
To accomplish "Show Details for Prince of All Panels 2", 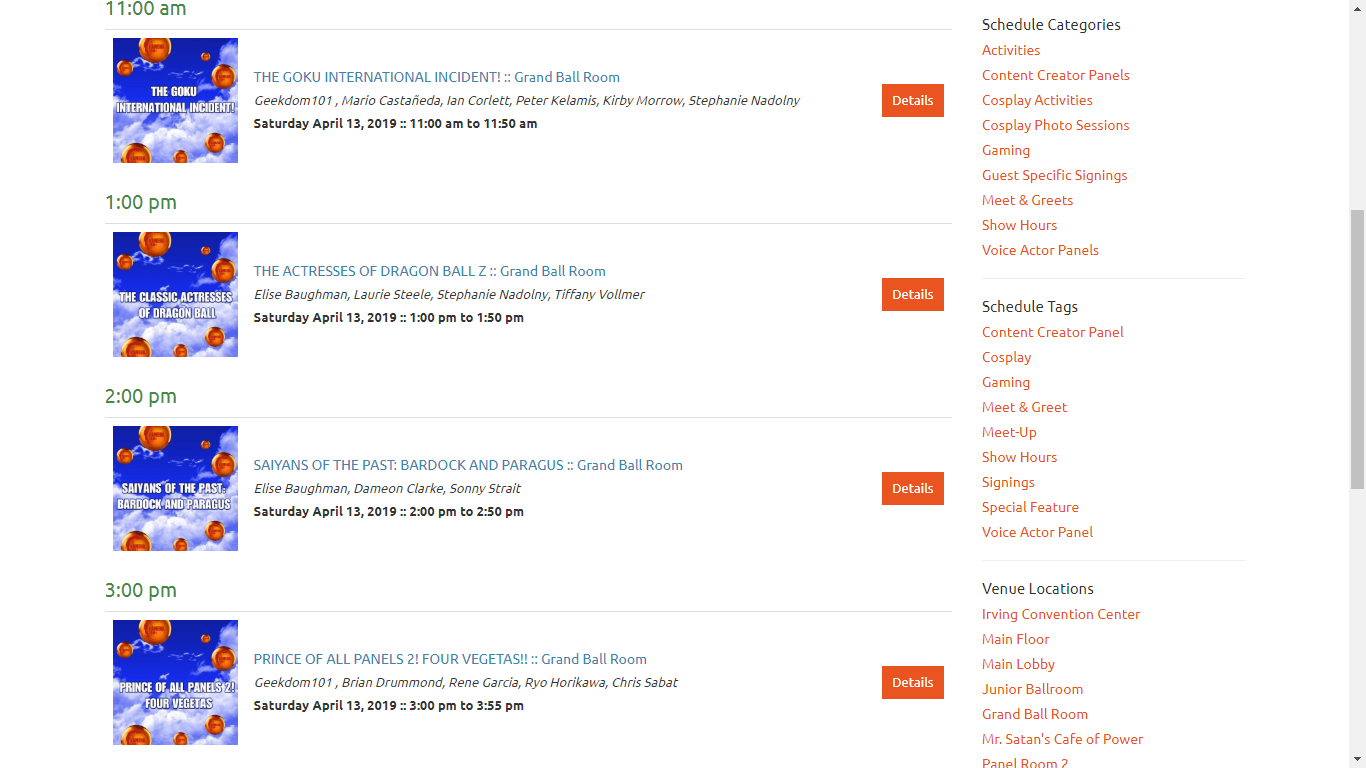I will pos(912,682).
